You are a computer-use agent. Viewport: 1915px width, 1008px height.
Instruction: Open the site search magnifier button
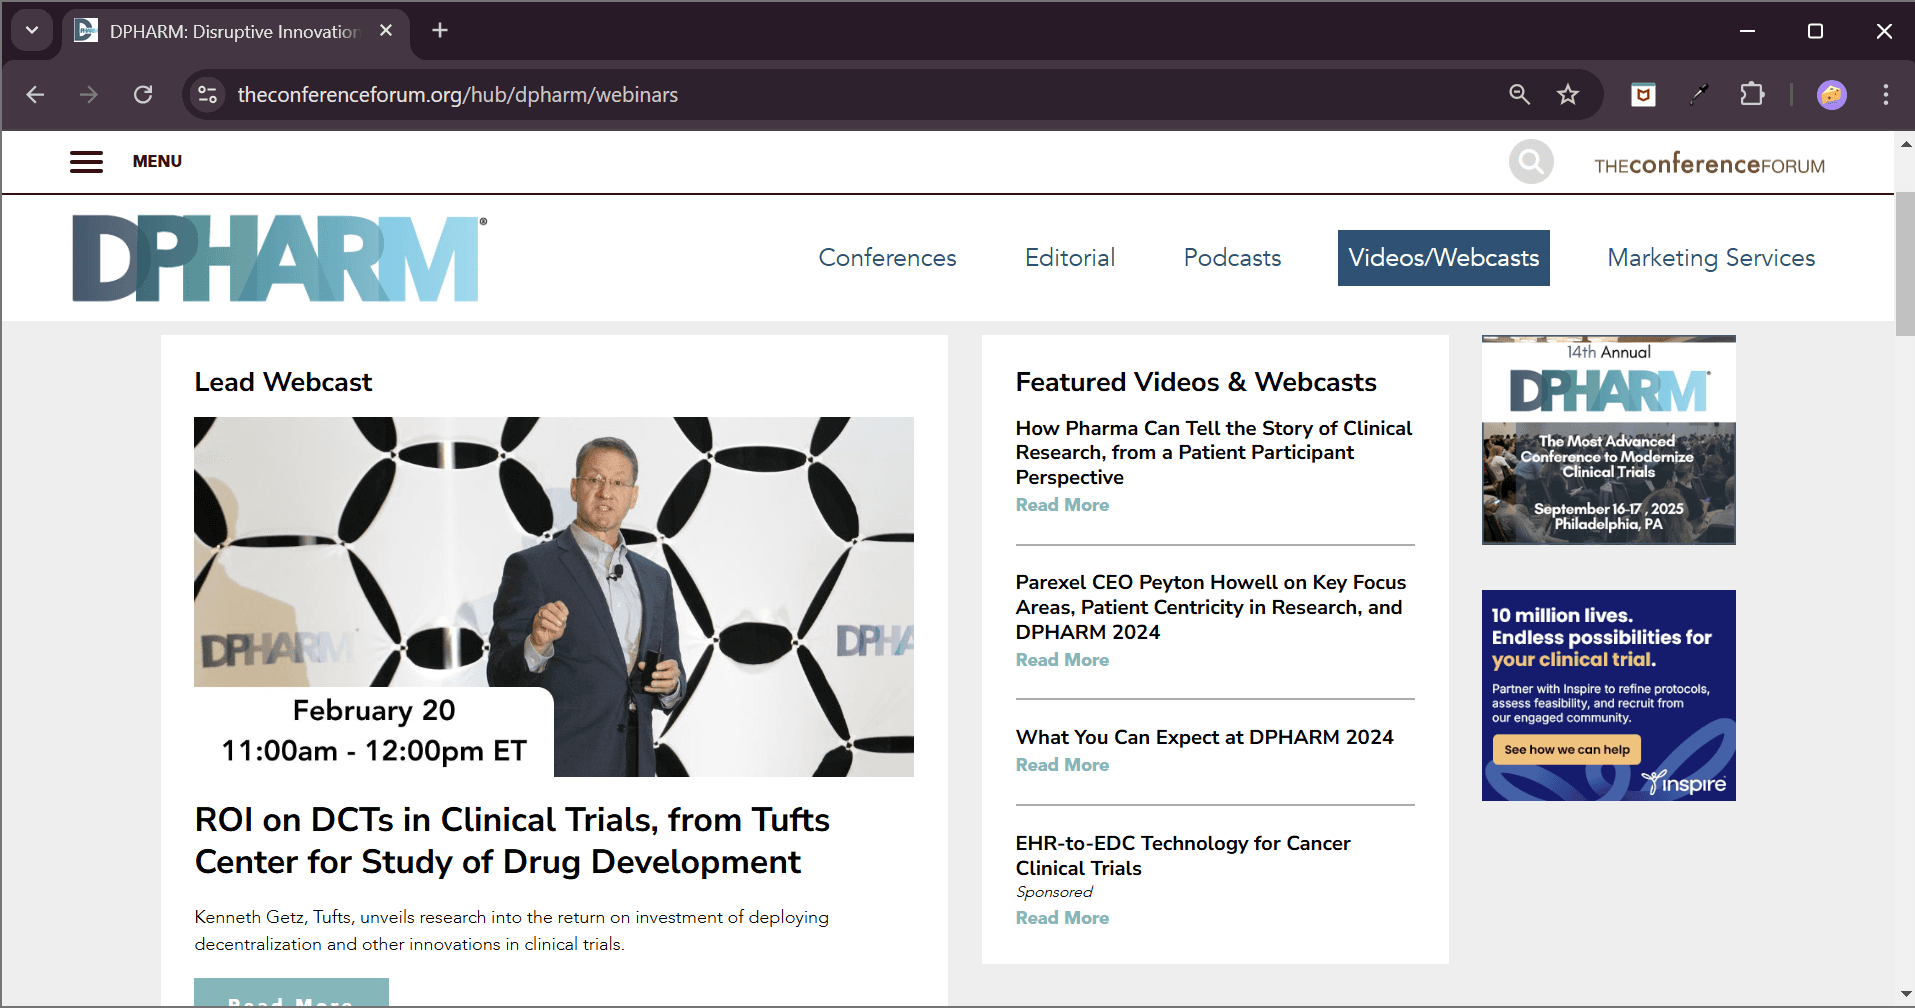1531,162
